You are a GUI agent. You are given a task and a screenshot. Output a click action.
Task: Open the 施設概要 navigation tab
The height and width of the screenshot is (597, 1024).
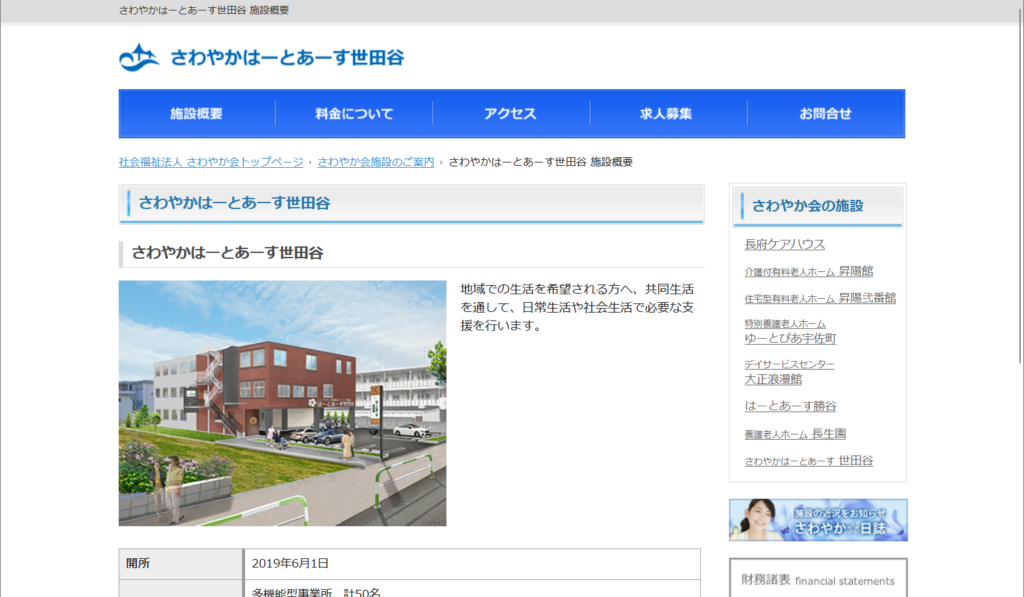coord(197,114)
